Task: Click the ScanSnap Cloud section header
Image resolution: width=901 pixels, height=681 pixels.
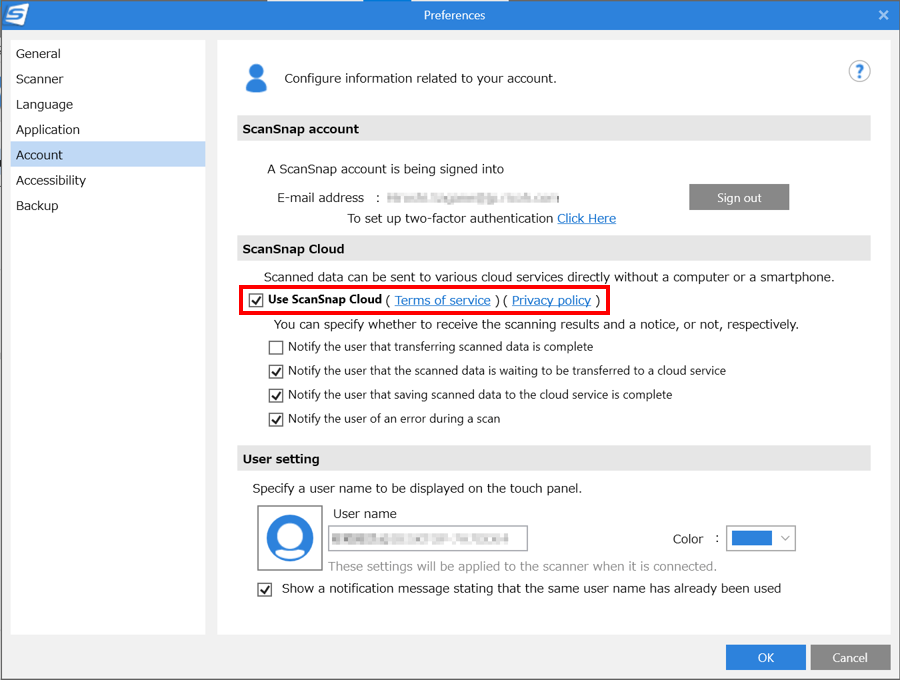Action: [x=554, y=248]
